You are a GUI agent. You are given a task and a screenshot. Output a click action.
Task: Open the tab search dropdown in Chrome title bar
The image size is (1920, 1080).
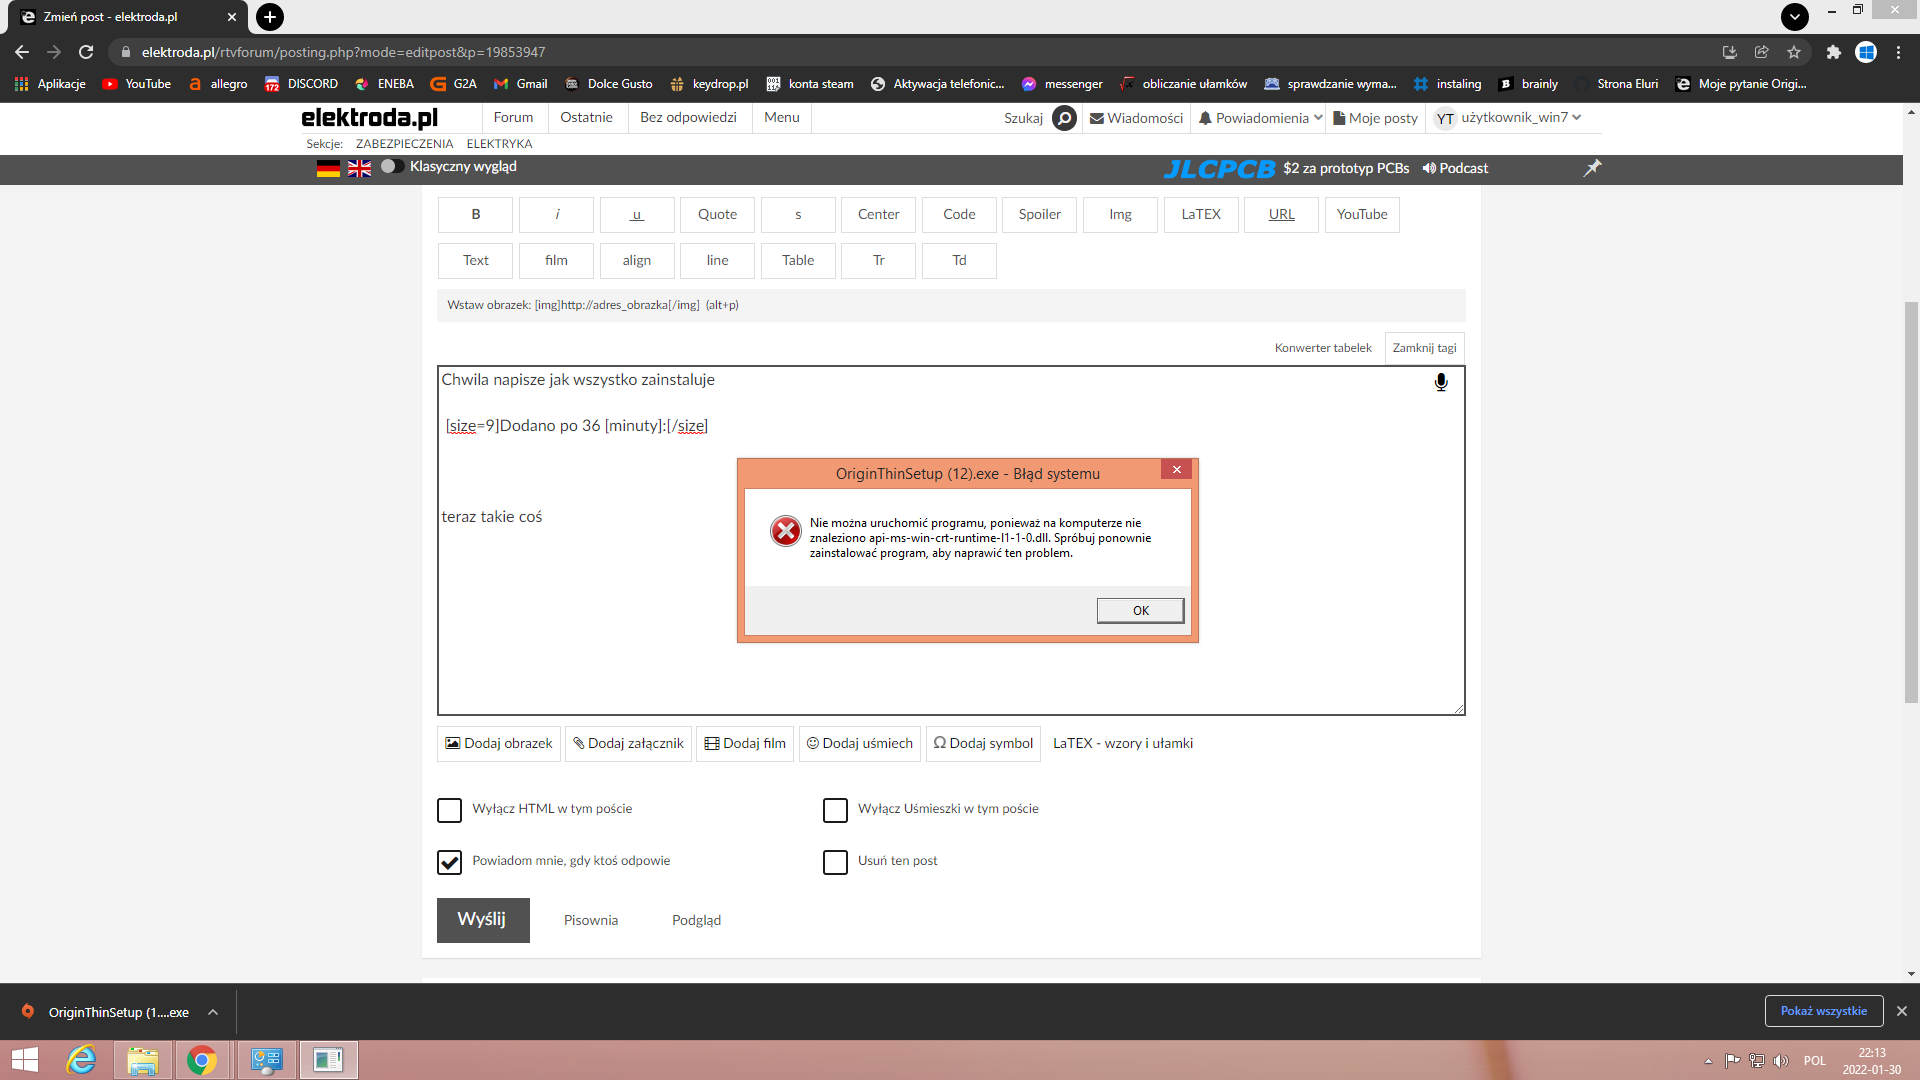click(x=1795, y=17)
